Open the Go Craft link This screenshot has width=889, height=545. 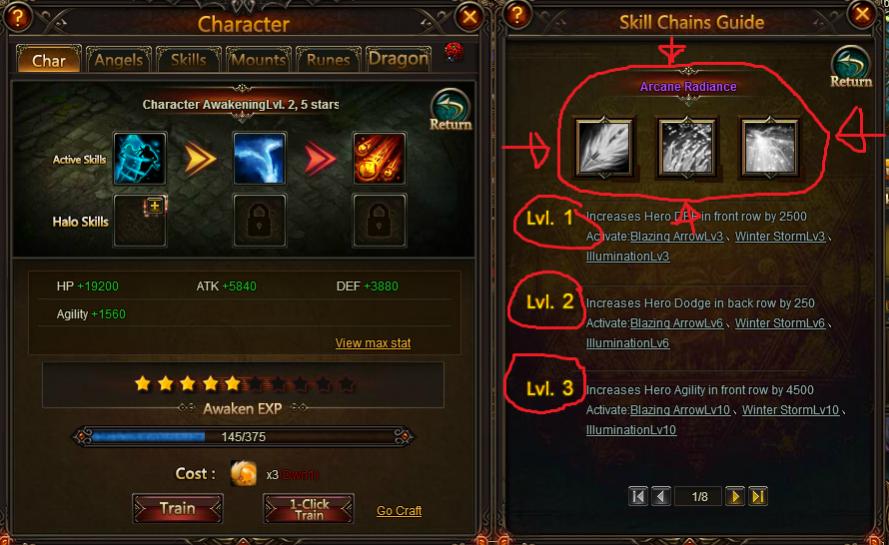399,510
